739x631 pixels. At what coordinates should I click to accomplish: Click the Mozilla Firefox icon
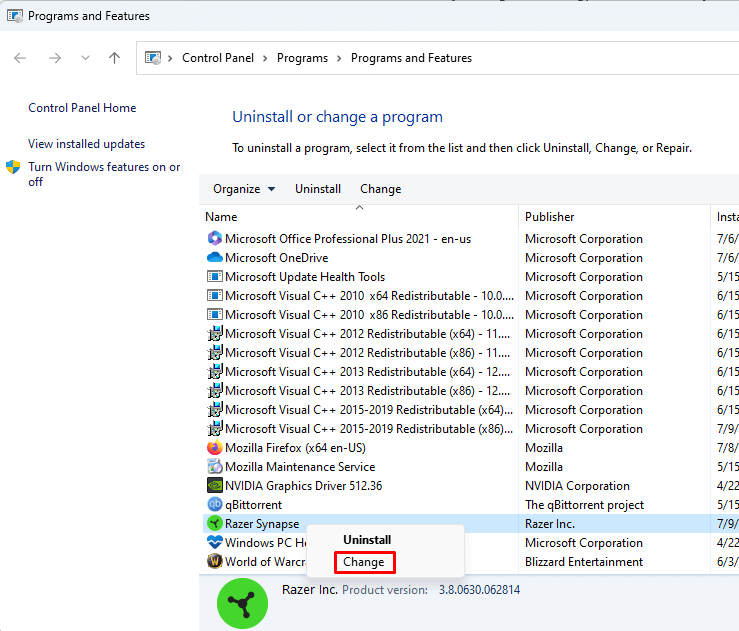pyautogui.click(x=214, y=447)
